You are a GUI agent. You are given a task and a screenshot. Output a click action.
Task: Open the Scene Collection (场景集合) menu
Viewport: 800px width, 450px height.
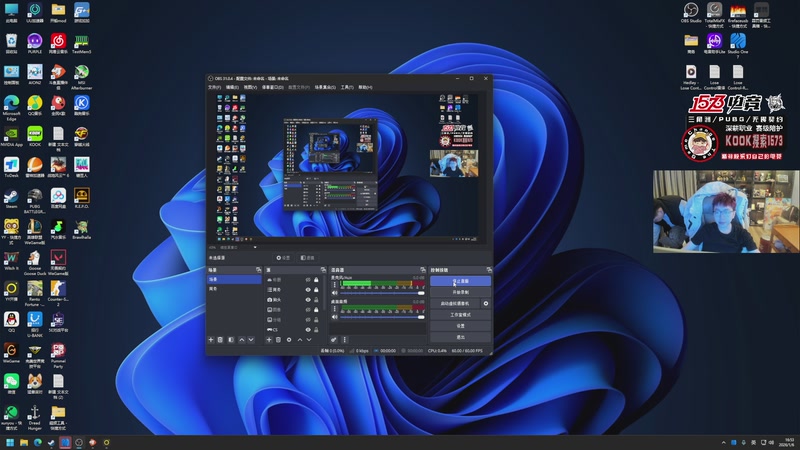[325, 87]
